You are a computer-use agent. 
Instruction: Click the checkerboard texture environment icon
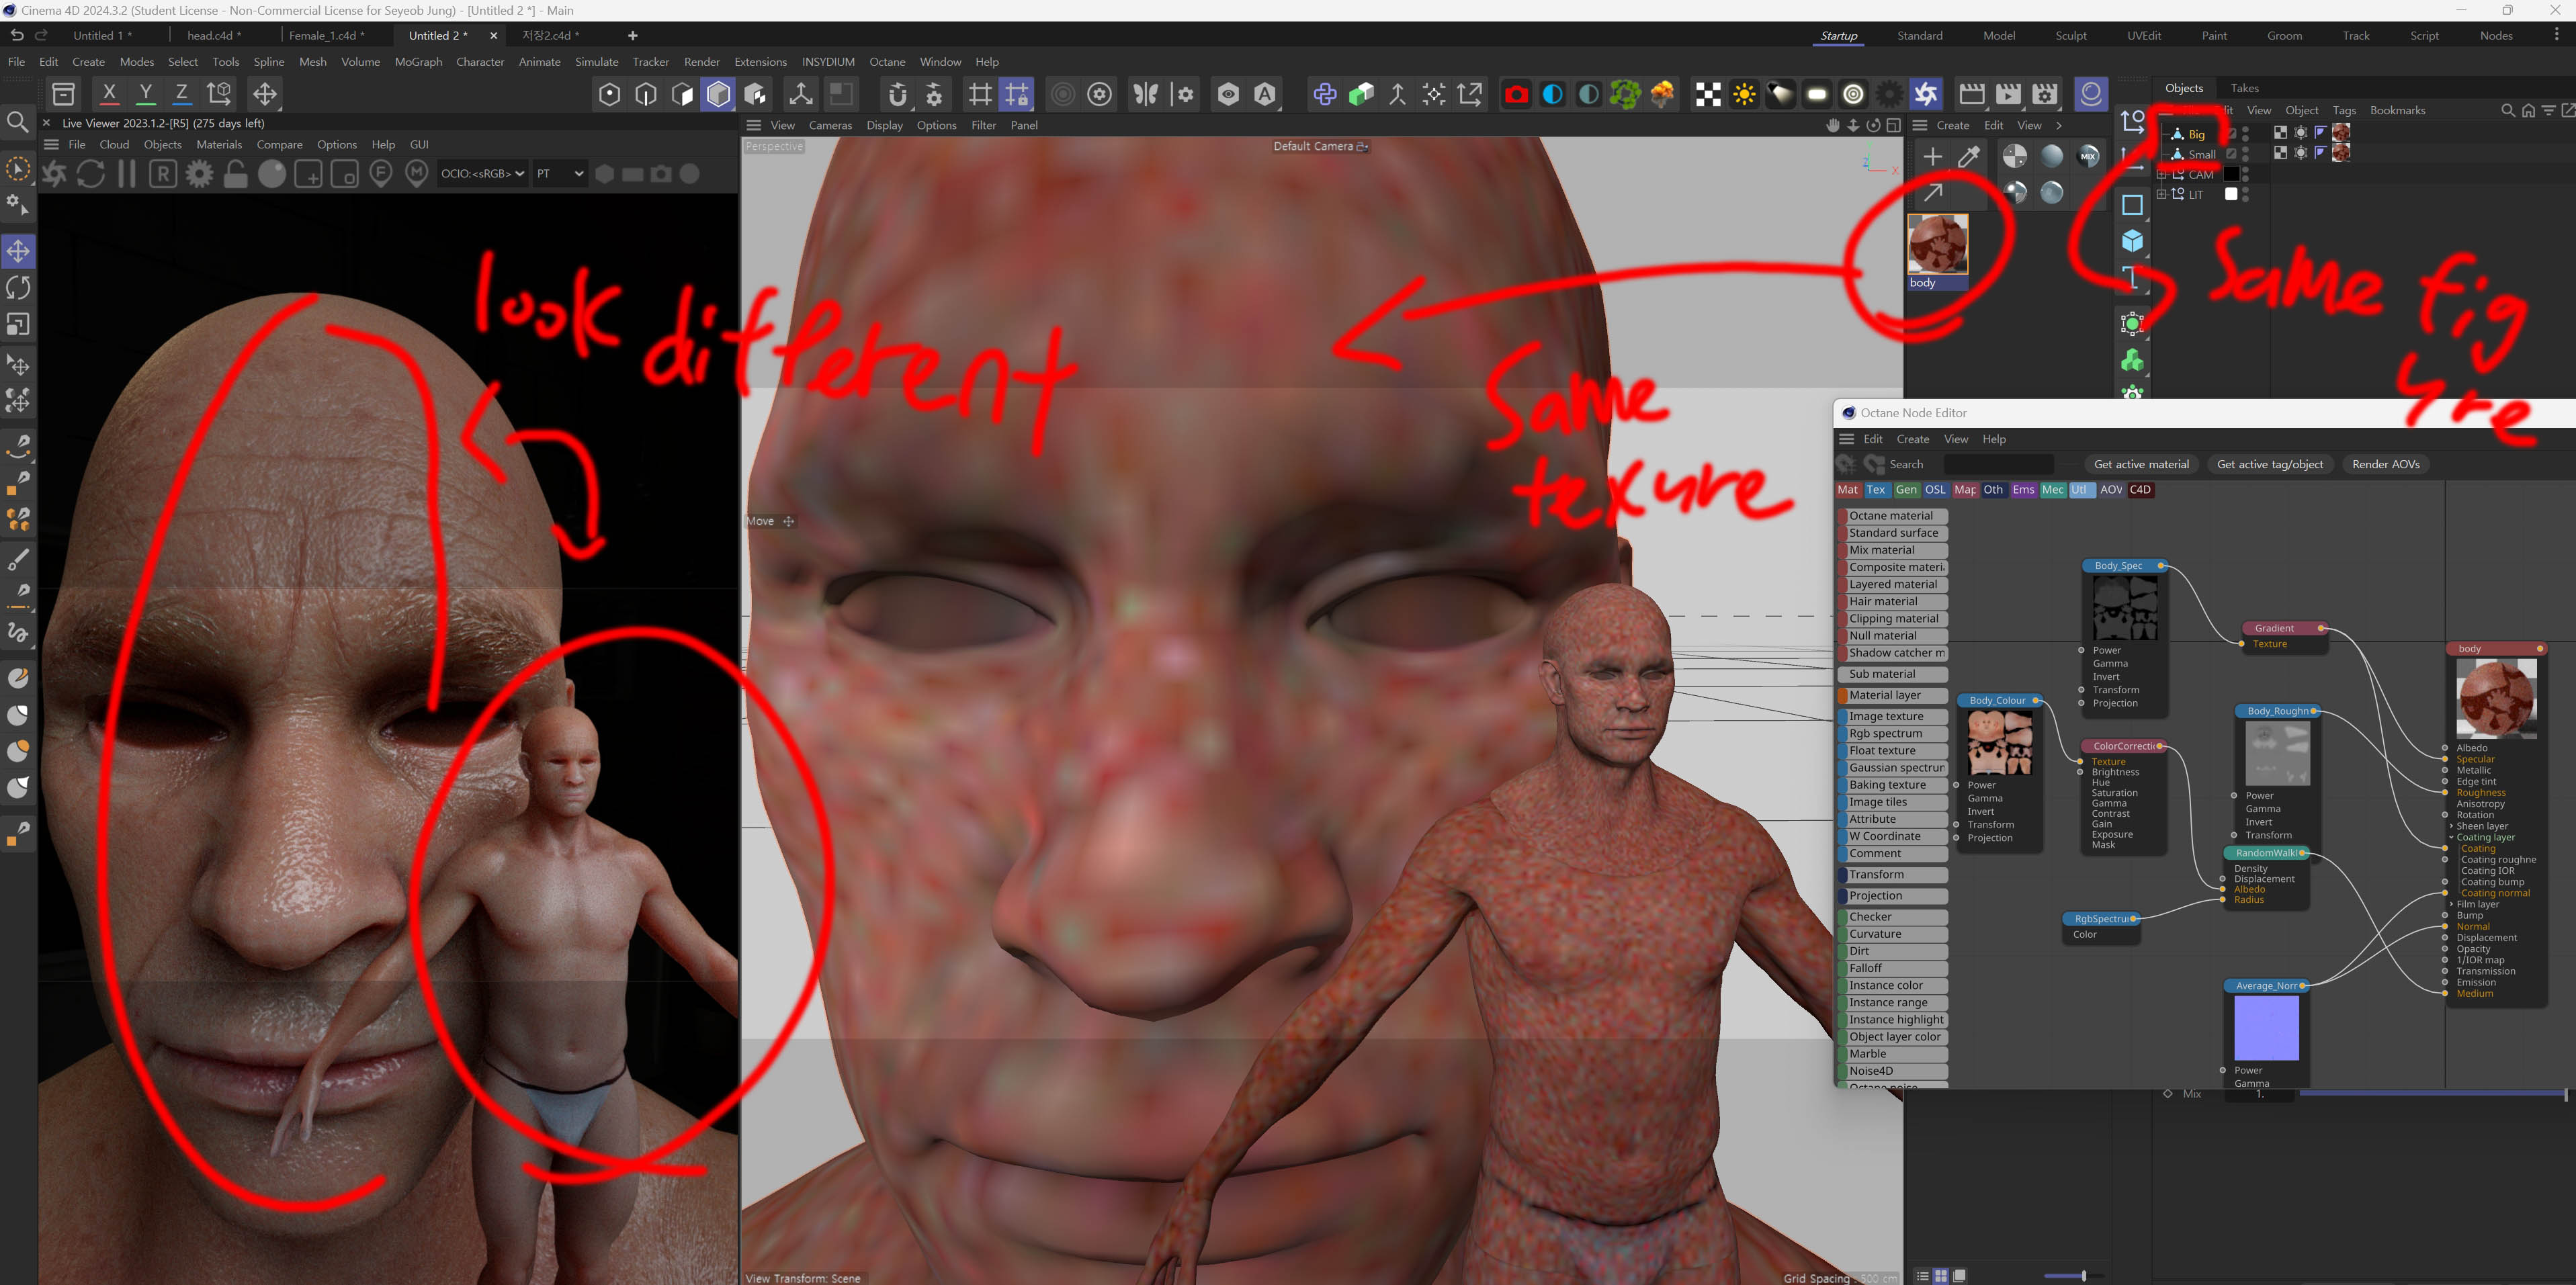1708,94
